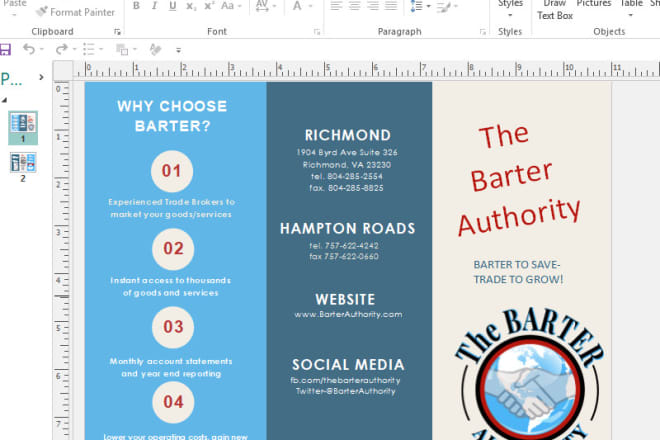Viewport: 660px width, 440px height.
Task: Open the Undo history dropdown
Action: point(42,49)
